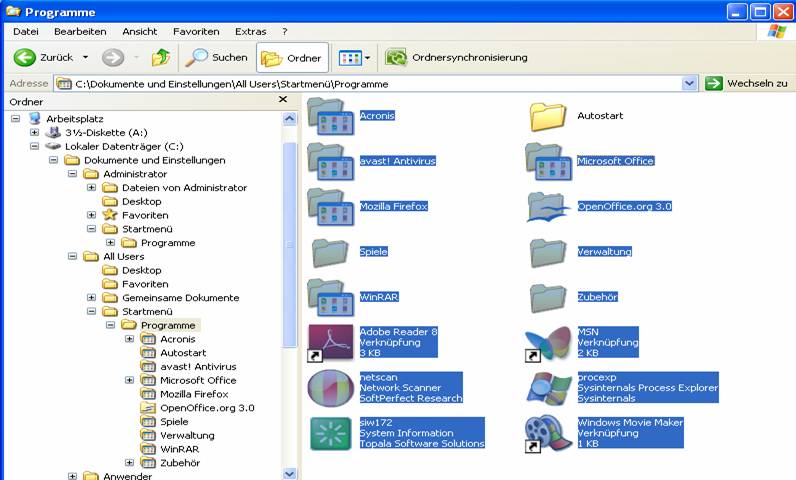Start Ordnersynchronisierung from the toolbar
Image resolution: width=796 pixels, height=480 pixels.
[x=456, y=57]
